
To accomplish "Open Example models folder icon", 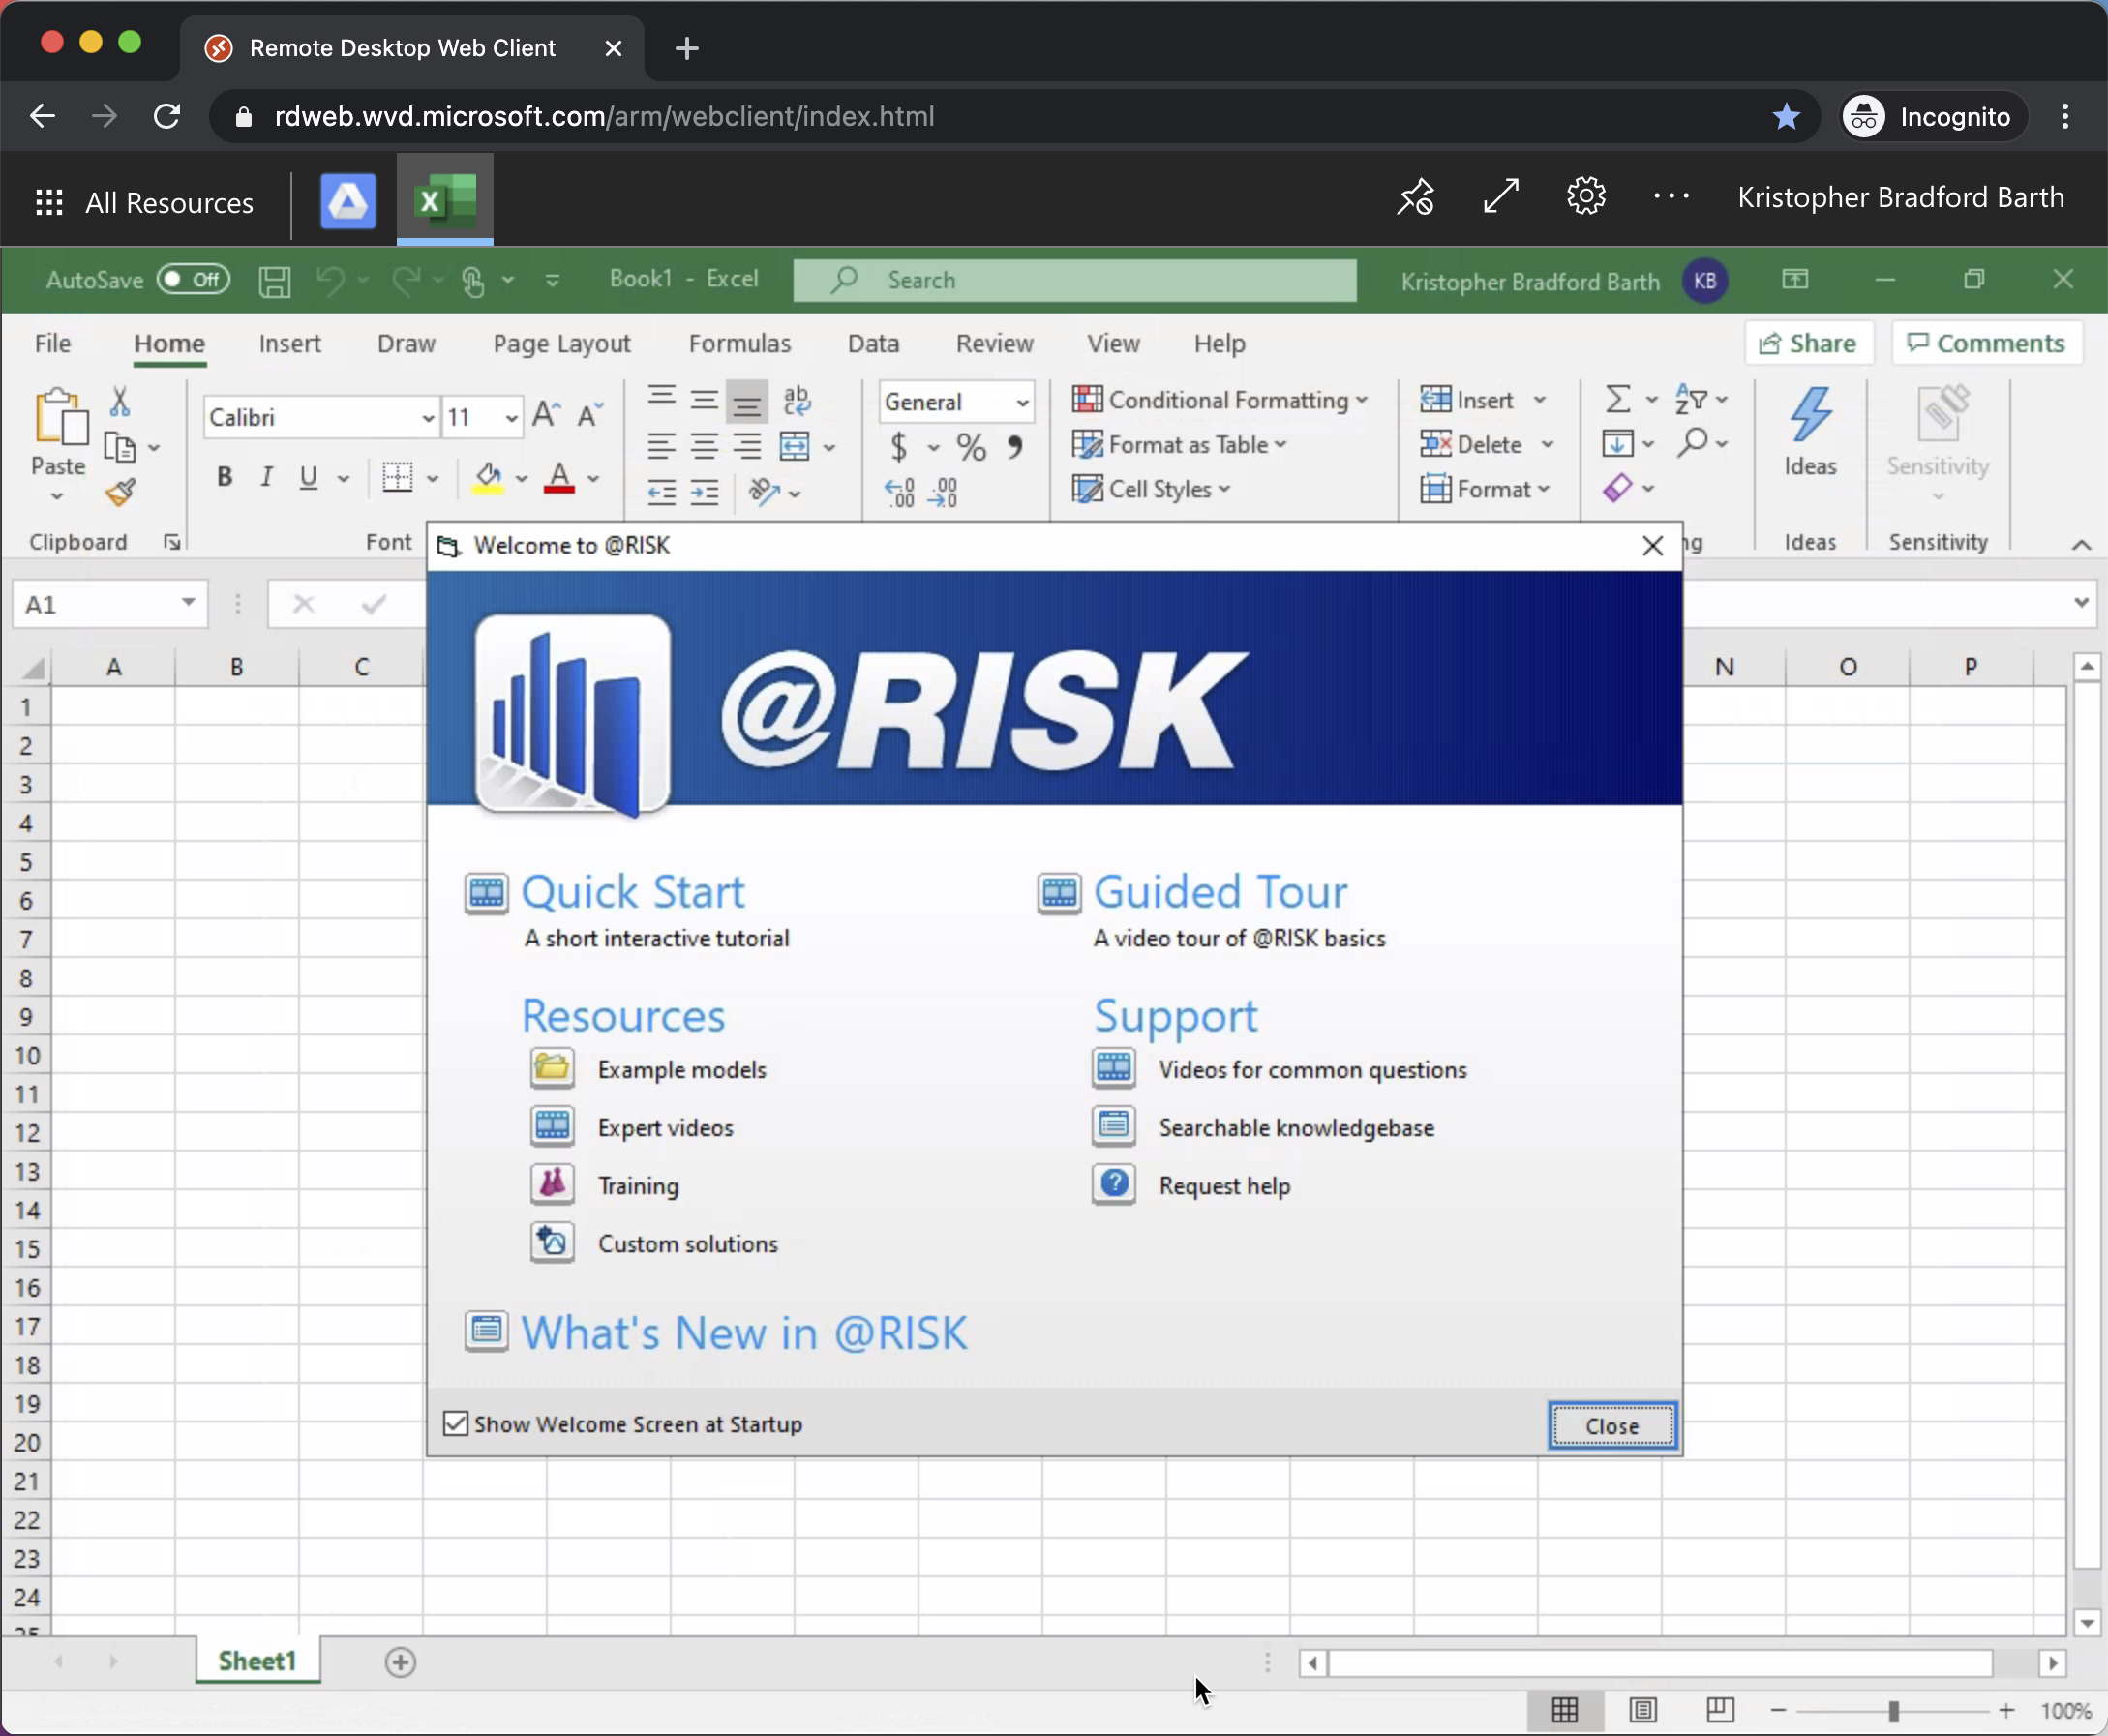I will pyautogui.click(x=552, y=1068).
